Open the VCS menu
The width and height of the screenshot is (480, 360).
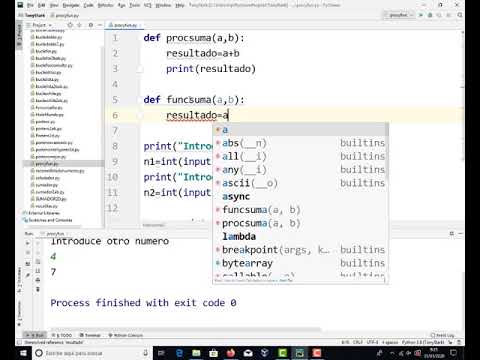click(x=147, y=5)
